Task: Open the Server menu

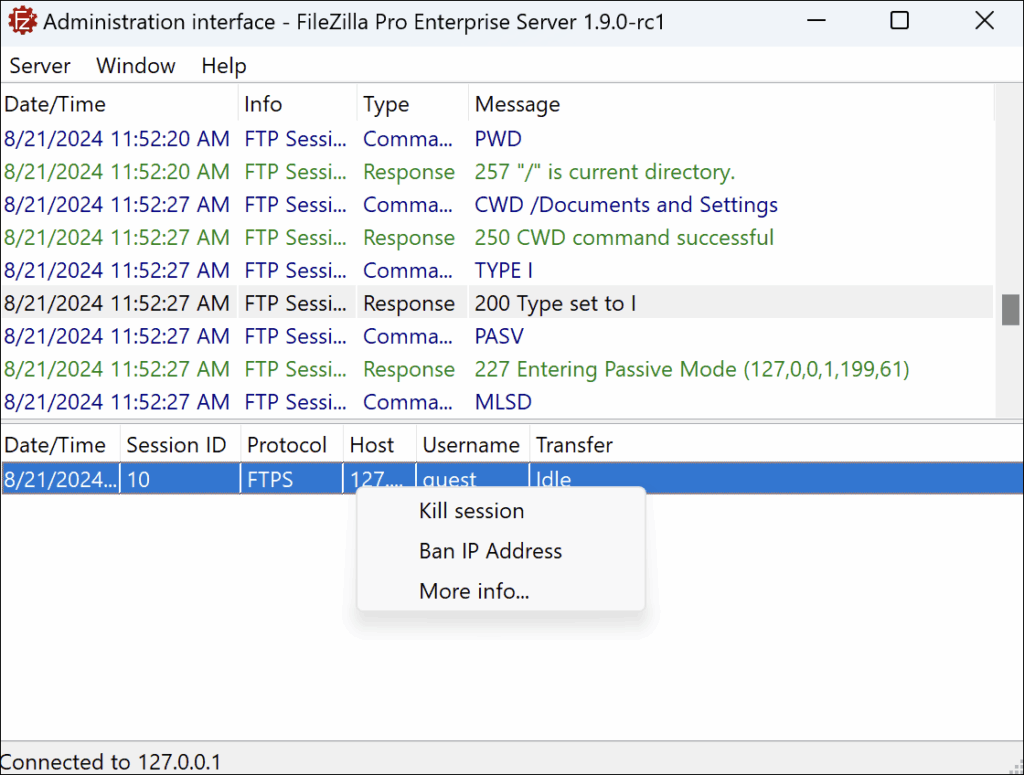Action: pyautogui.click(x=40, y=66)
